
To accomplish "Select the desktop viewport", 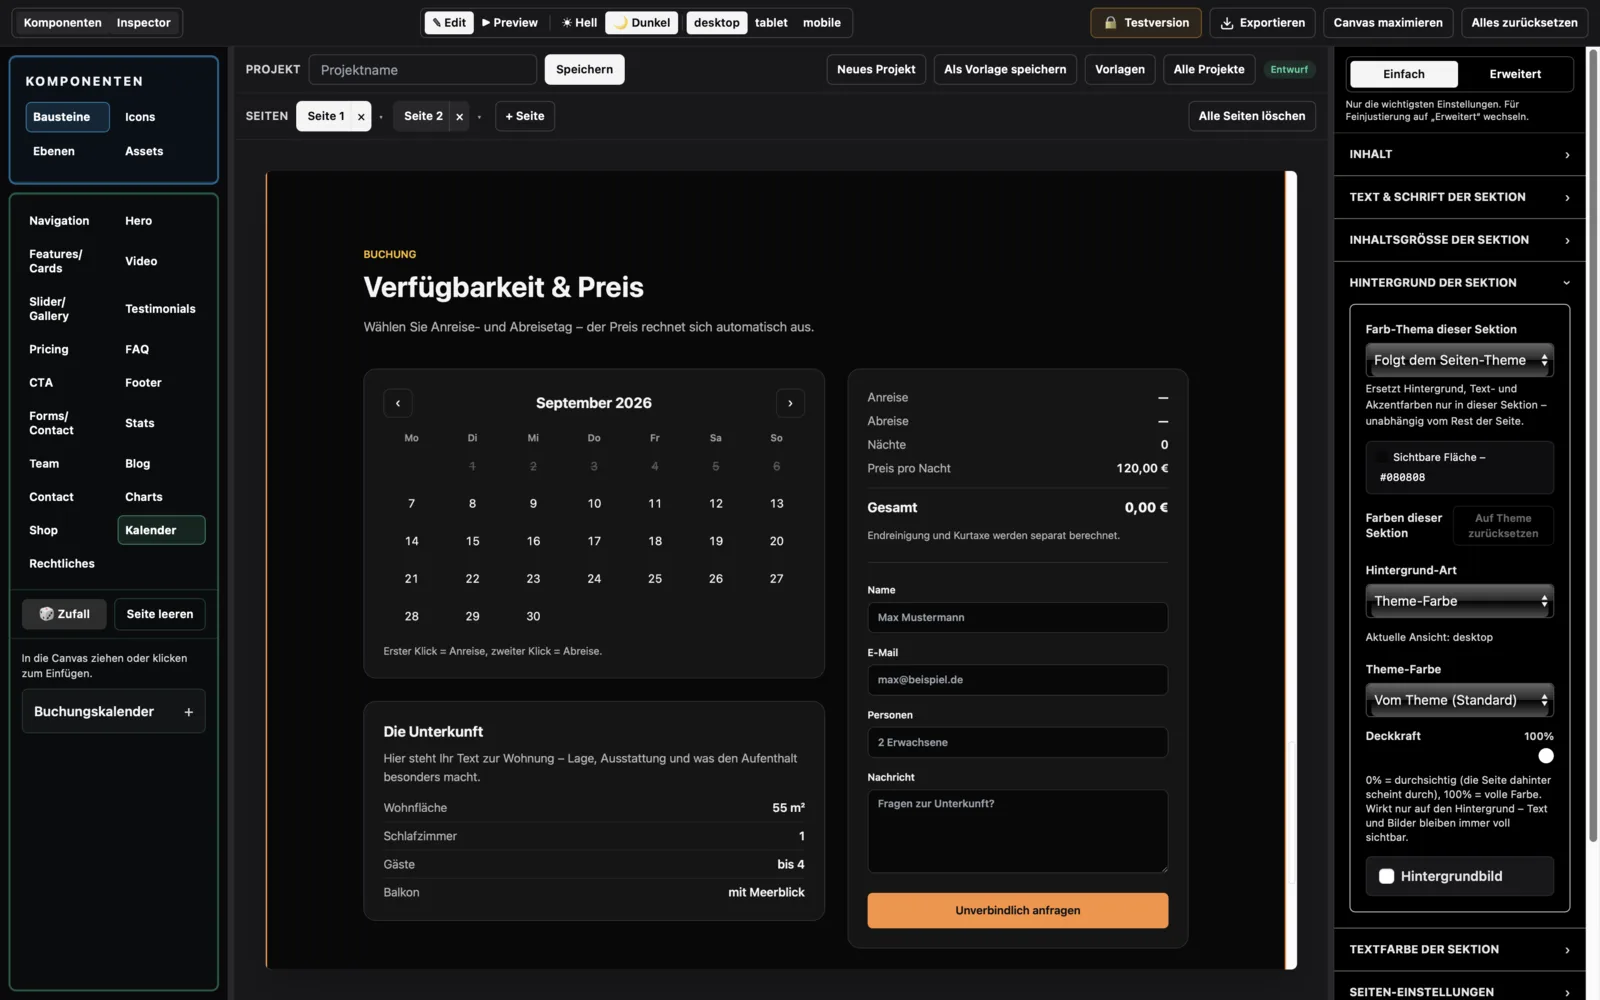I will pos(717,23).
